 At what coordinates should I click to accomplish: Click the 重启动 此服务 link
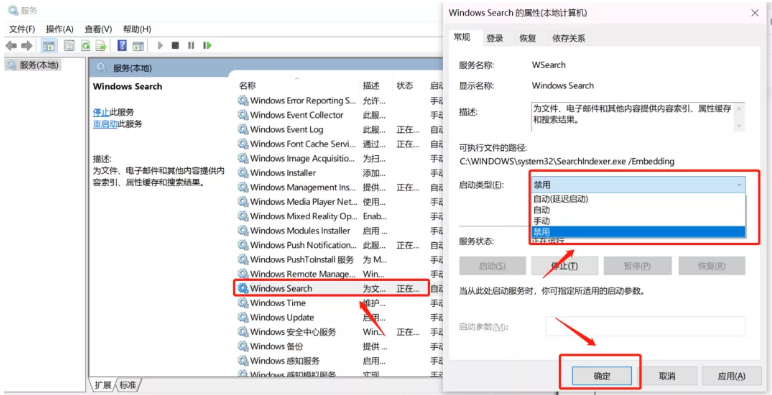pyautogui.click(x=105, y=124)
